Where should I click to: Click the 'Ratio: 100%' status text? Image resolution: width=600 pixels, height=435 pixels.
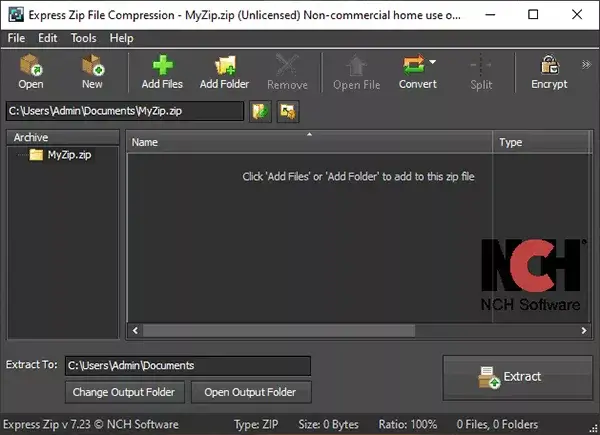408,424
